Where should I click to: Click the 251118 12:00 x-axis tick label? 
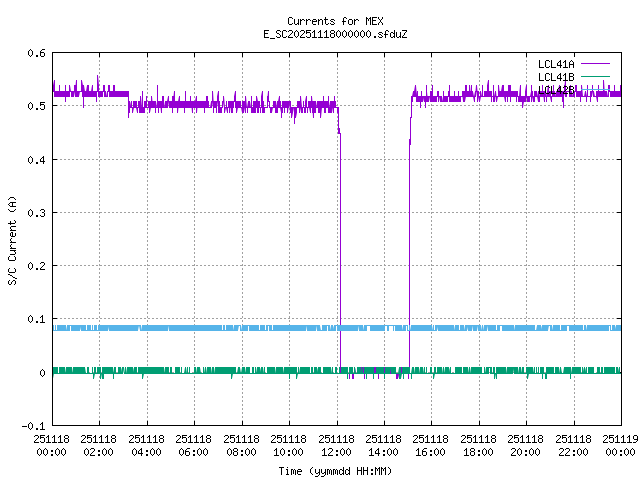337,445
